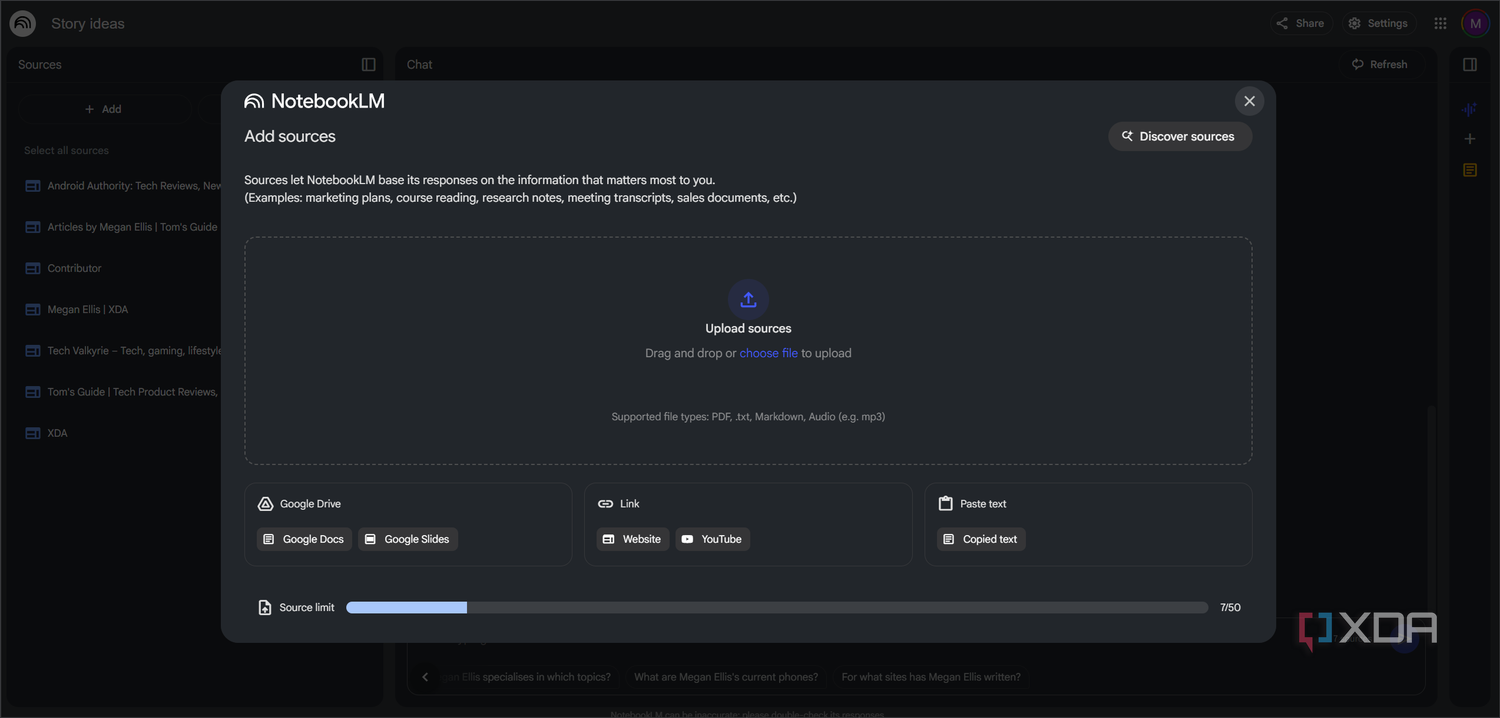The height and width of the screenshot is (718, 1500).
Task: Add a Google Slides source
Action: pyautogui.click(x=408, y=539)
